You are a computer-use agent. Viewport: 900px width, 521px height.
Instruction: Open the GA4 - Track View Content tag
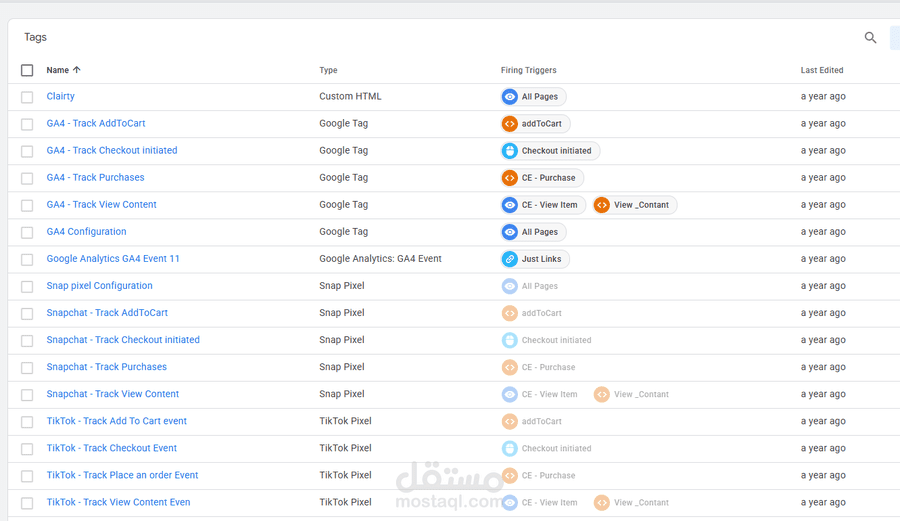[x=102, y=204]
